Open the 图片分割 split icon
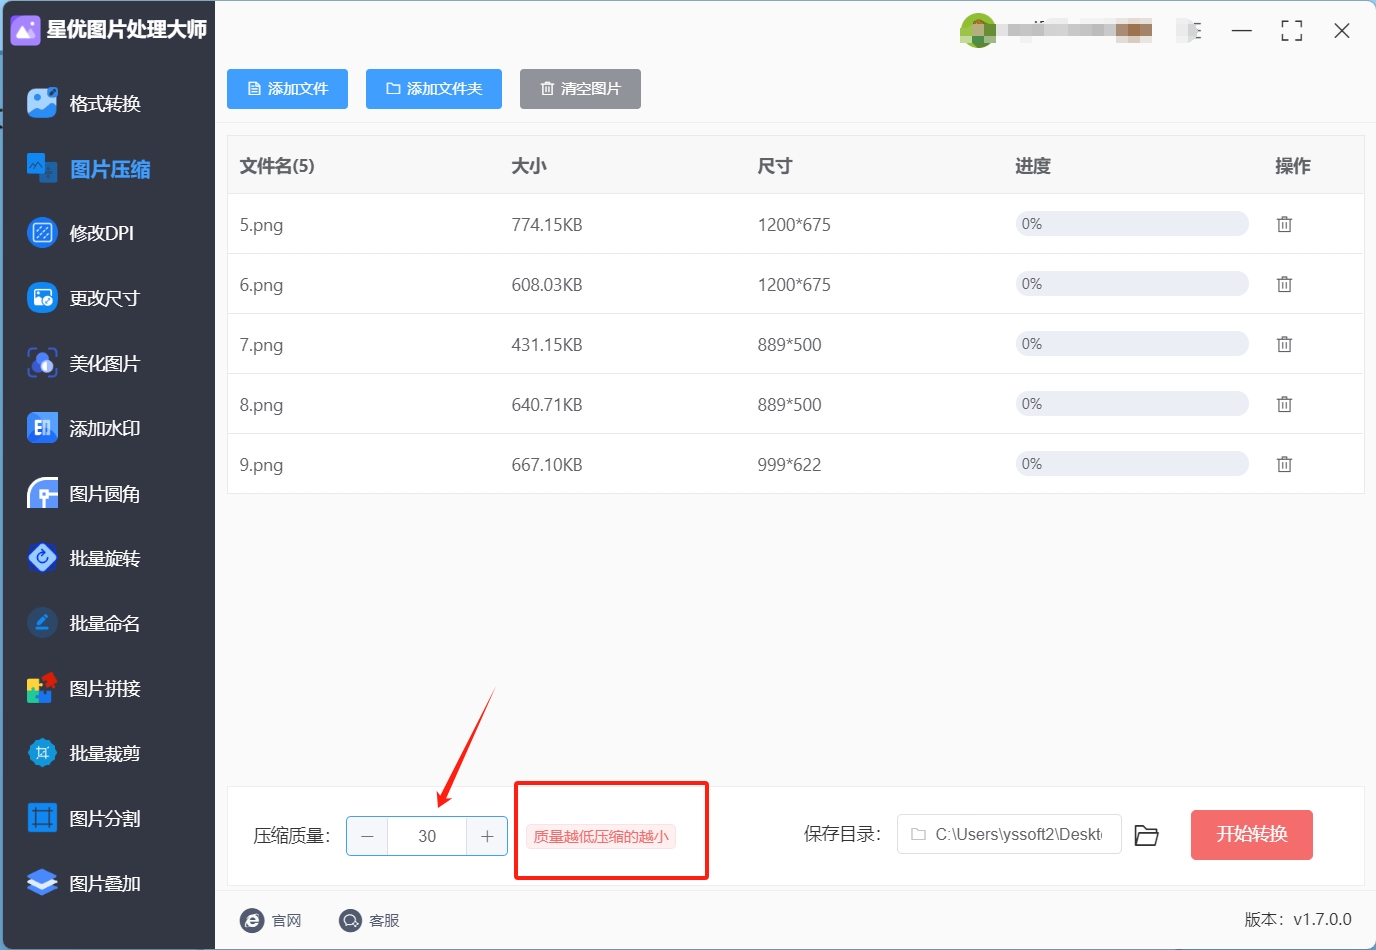The image size is (1376, 950). (42, 818)
